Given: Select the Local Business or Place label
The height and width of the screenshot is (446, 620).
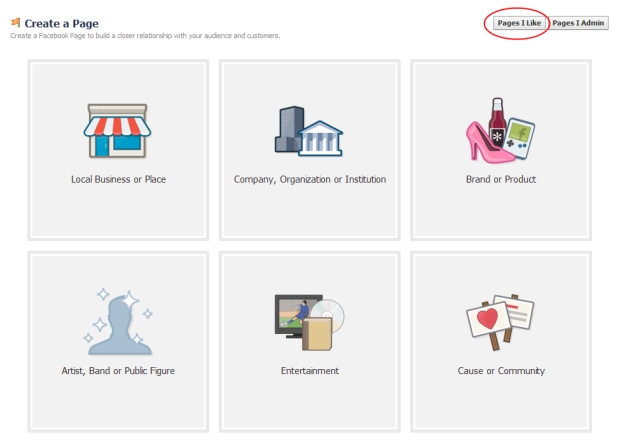Looking at the screenshot, I should 118,180.
